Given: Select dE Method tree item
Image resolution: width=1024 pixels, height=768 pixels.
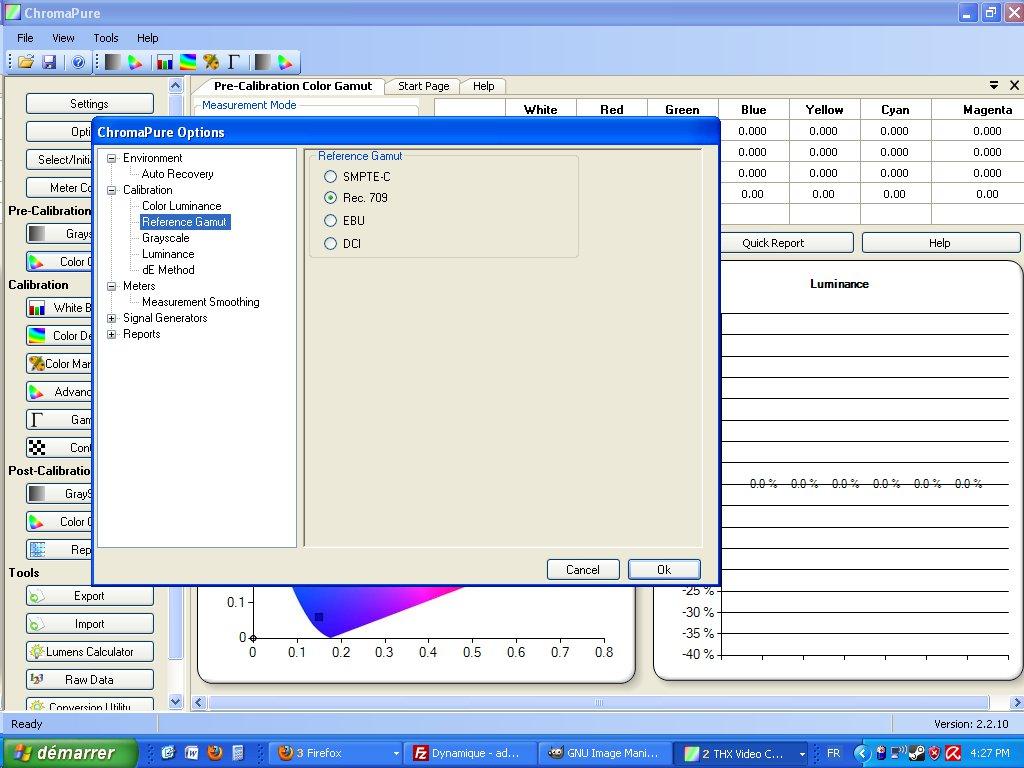Looking at the screenshot, I should (168, 270).
